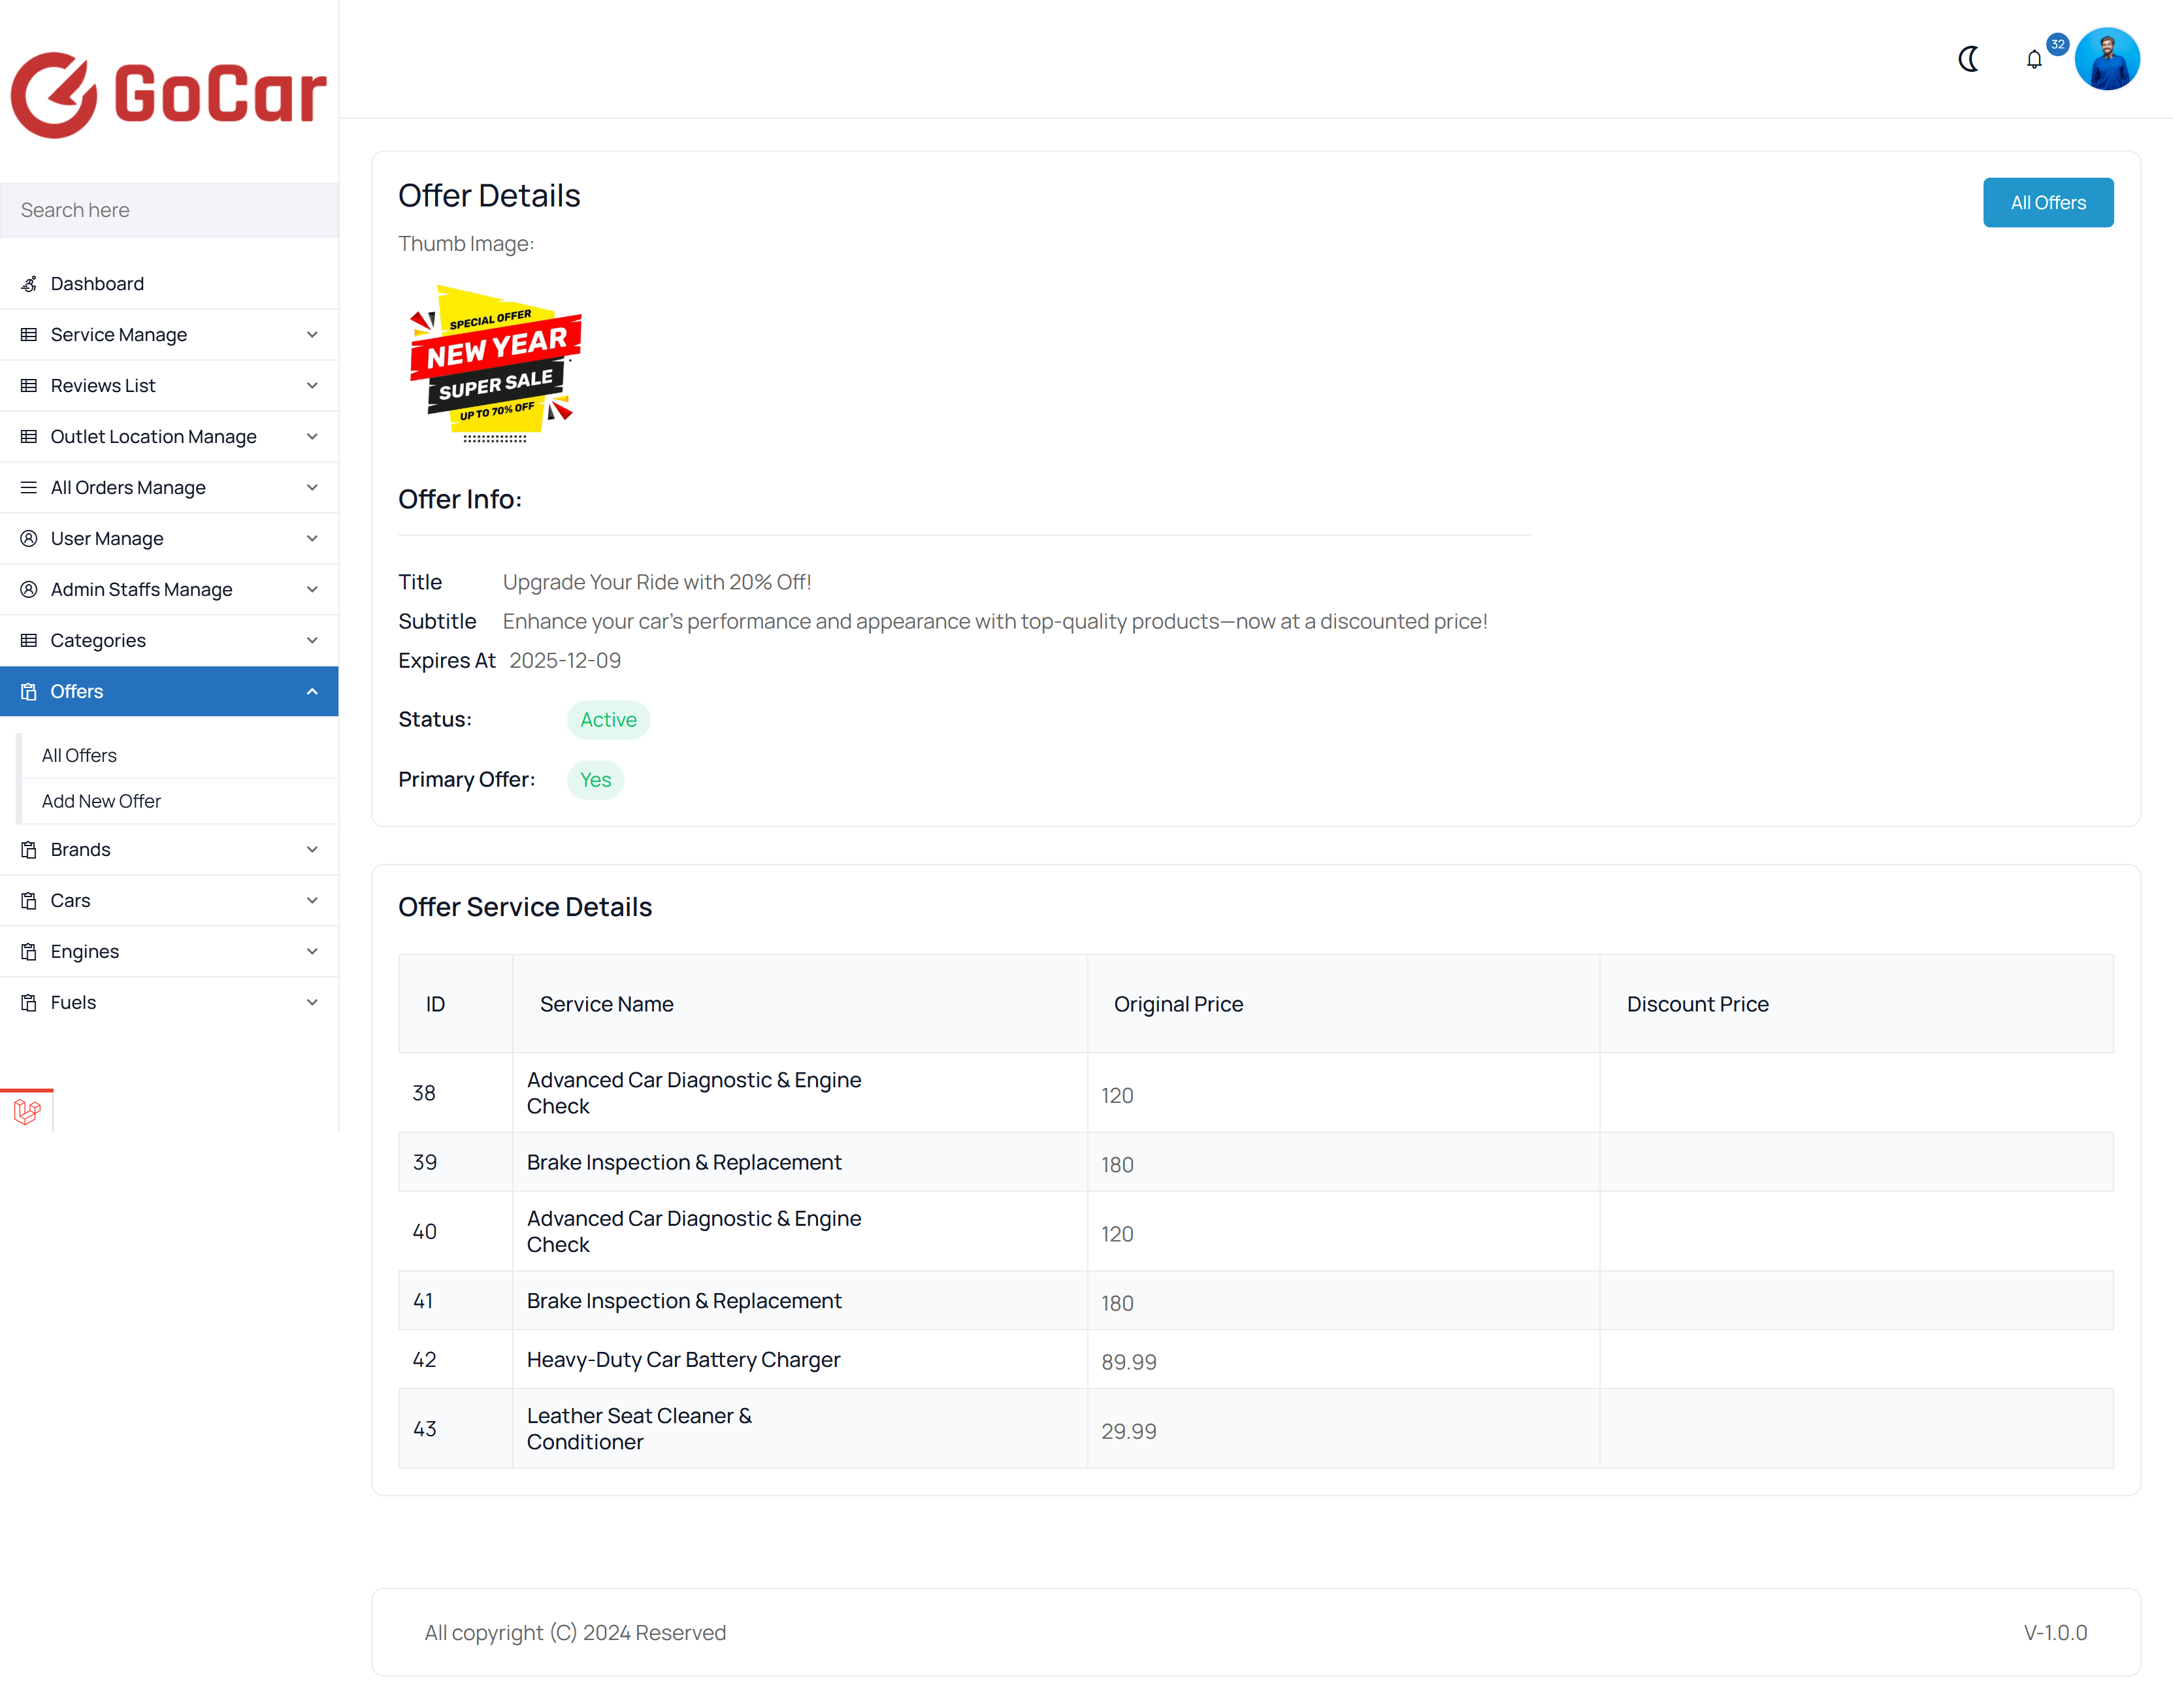The height and width of the screenshot is (1708, 2173).
Task: Toggle dark mode with the moon icon
Action: (x=1968, y=59)
